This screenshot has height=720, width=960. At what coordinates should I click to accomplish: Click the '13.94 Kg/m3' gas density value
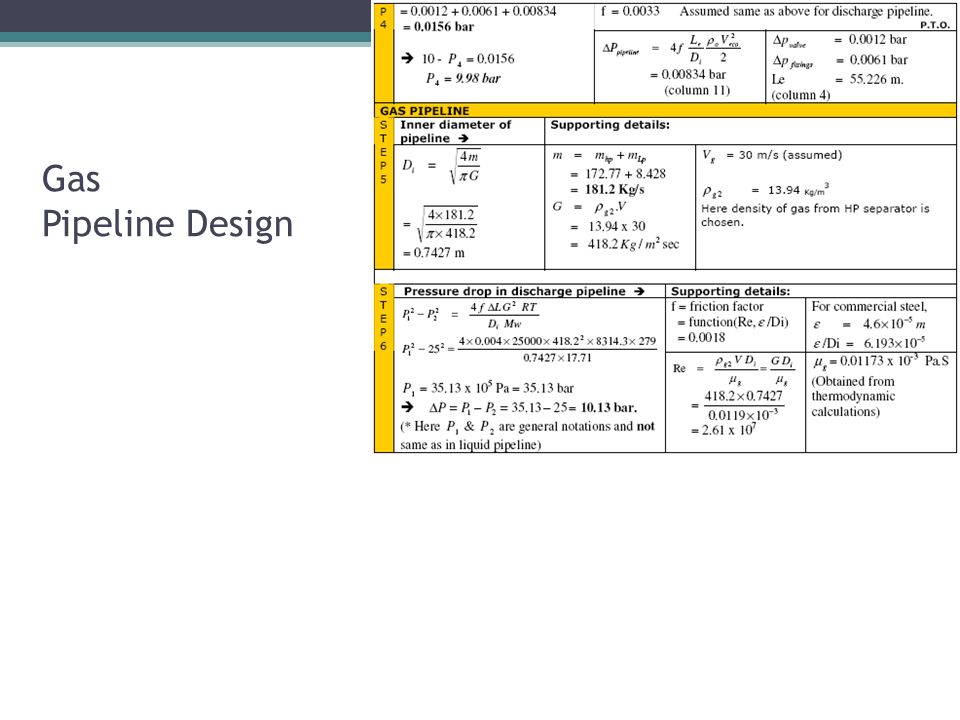[798, 190]
